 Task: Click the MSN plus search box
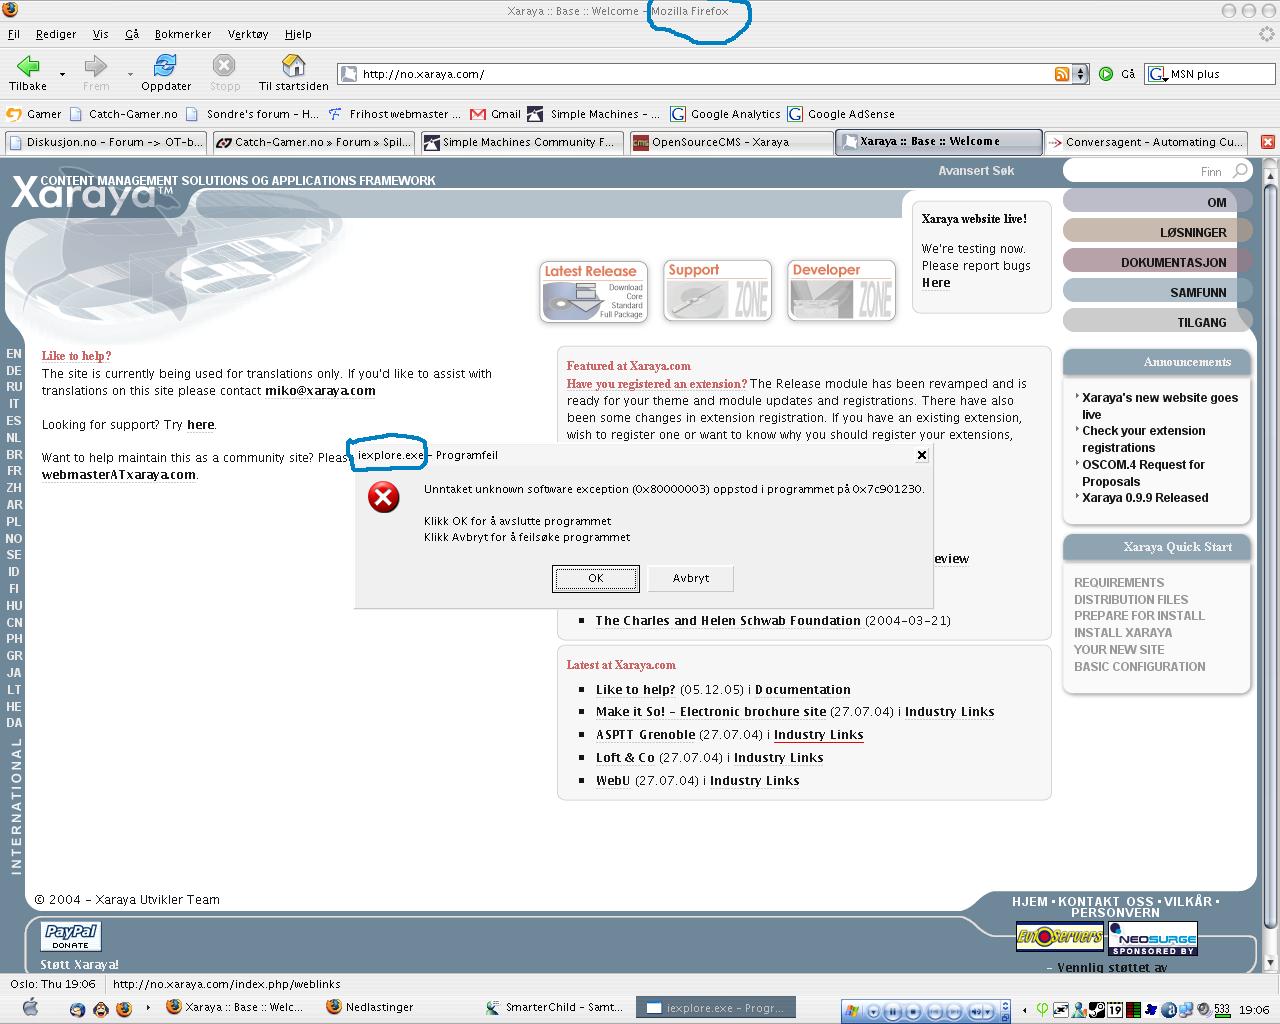[1208, 74]
